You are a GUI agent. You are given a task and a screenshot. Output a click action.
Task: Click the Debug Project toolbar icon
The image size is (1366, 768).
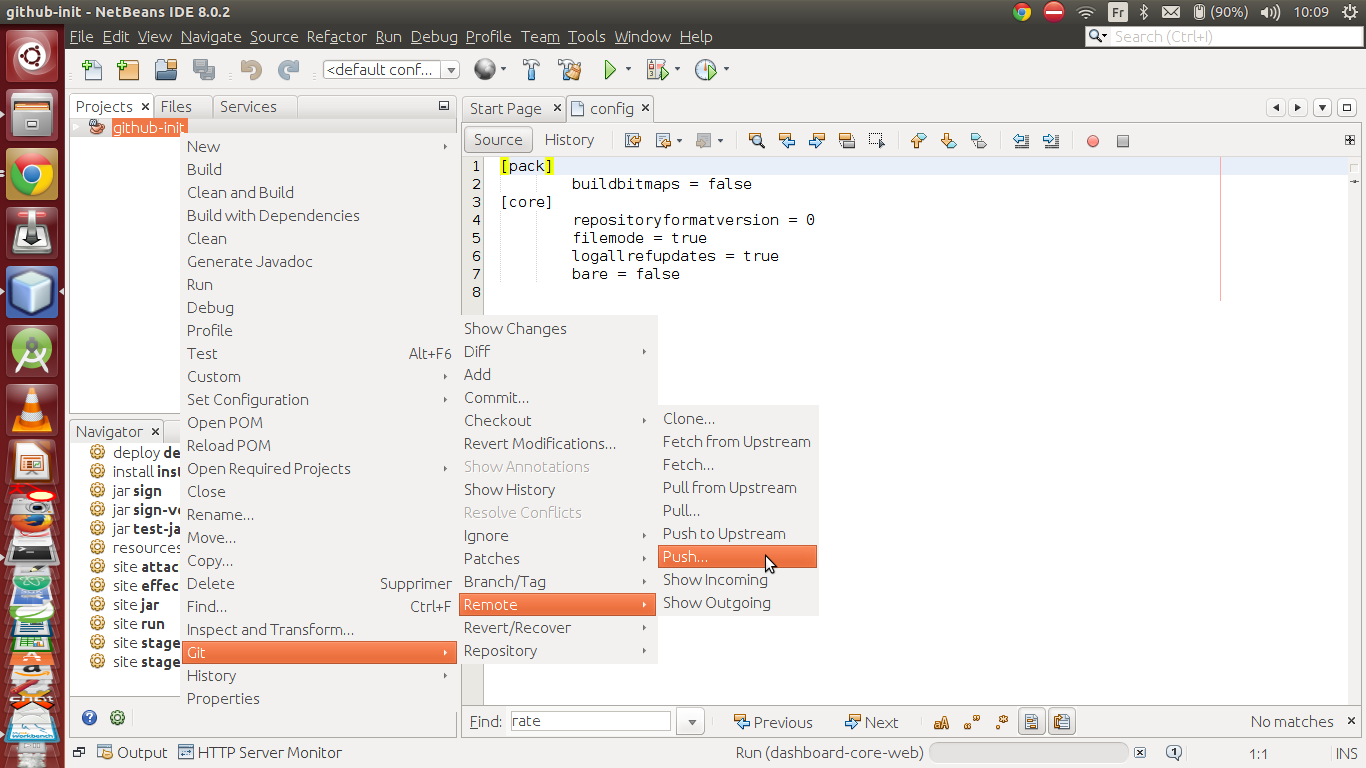[657, 70]
